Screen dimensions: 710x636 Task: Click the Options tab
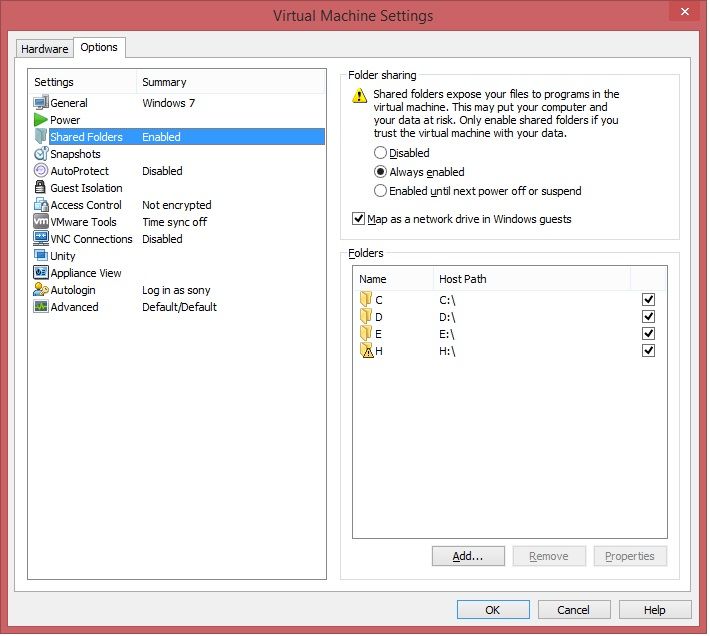click(x=99, y=47)
